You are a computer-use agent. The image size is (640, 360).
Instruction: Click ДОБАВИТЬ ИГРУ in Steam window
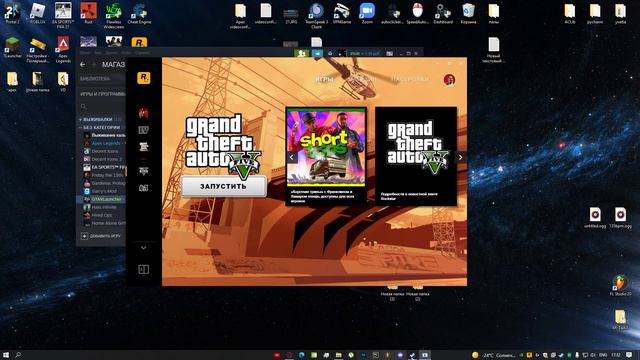coord(101,236)
